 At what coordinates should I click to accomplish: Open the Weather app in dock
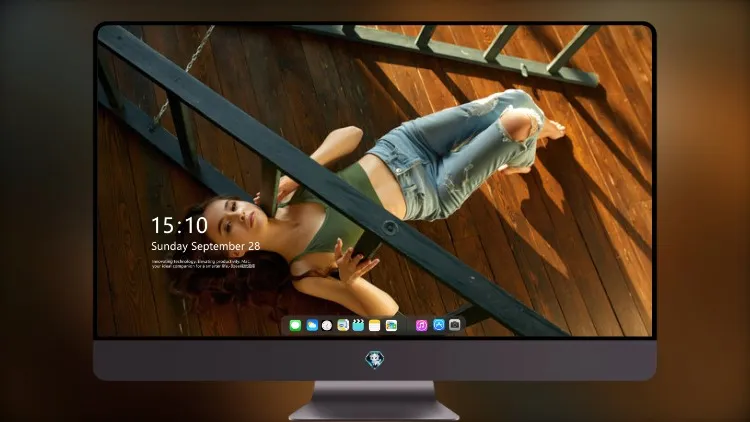tap(312, 325)
